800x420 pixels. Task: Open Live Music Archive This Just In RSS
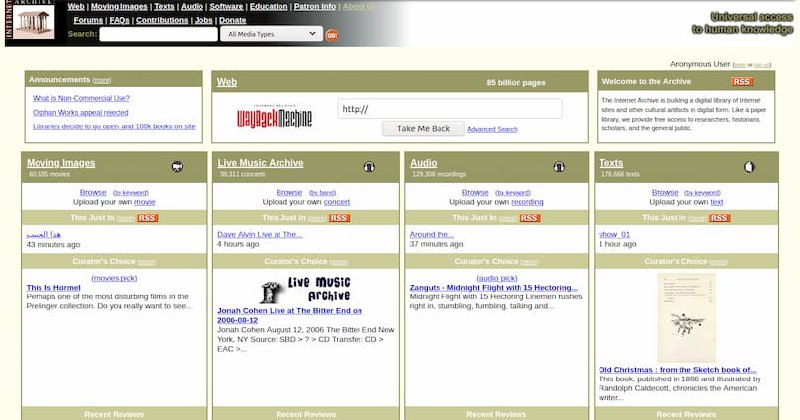(x=339, y=218)
